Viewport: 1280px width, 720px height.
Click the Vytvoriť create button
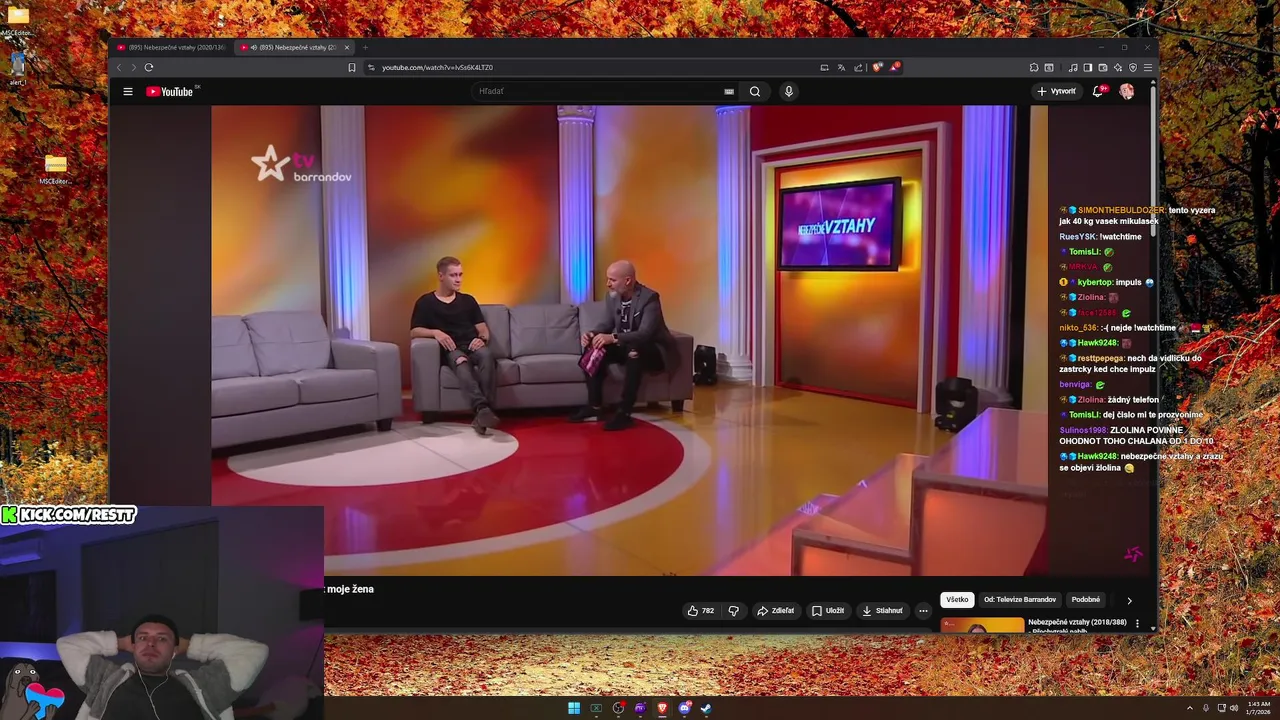[1056, 91]
